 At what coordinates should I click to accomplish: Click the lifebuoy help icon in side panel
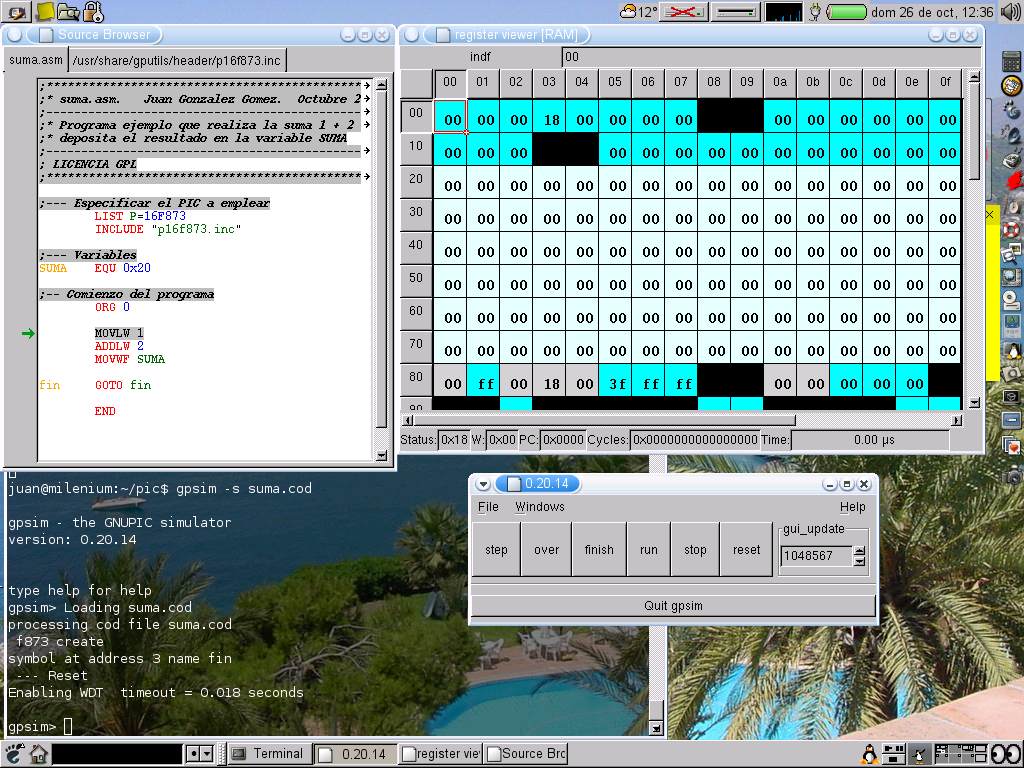click(x=1011, y=229)
